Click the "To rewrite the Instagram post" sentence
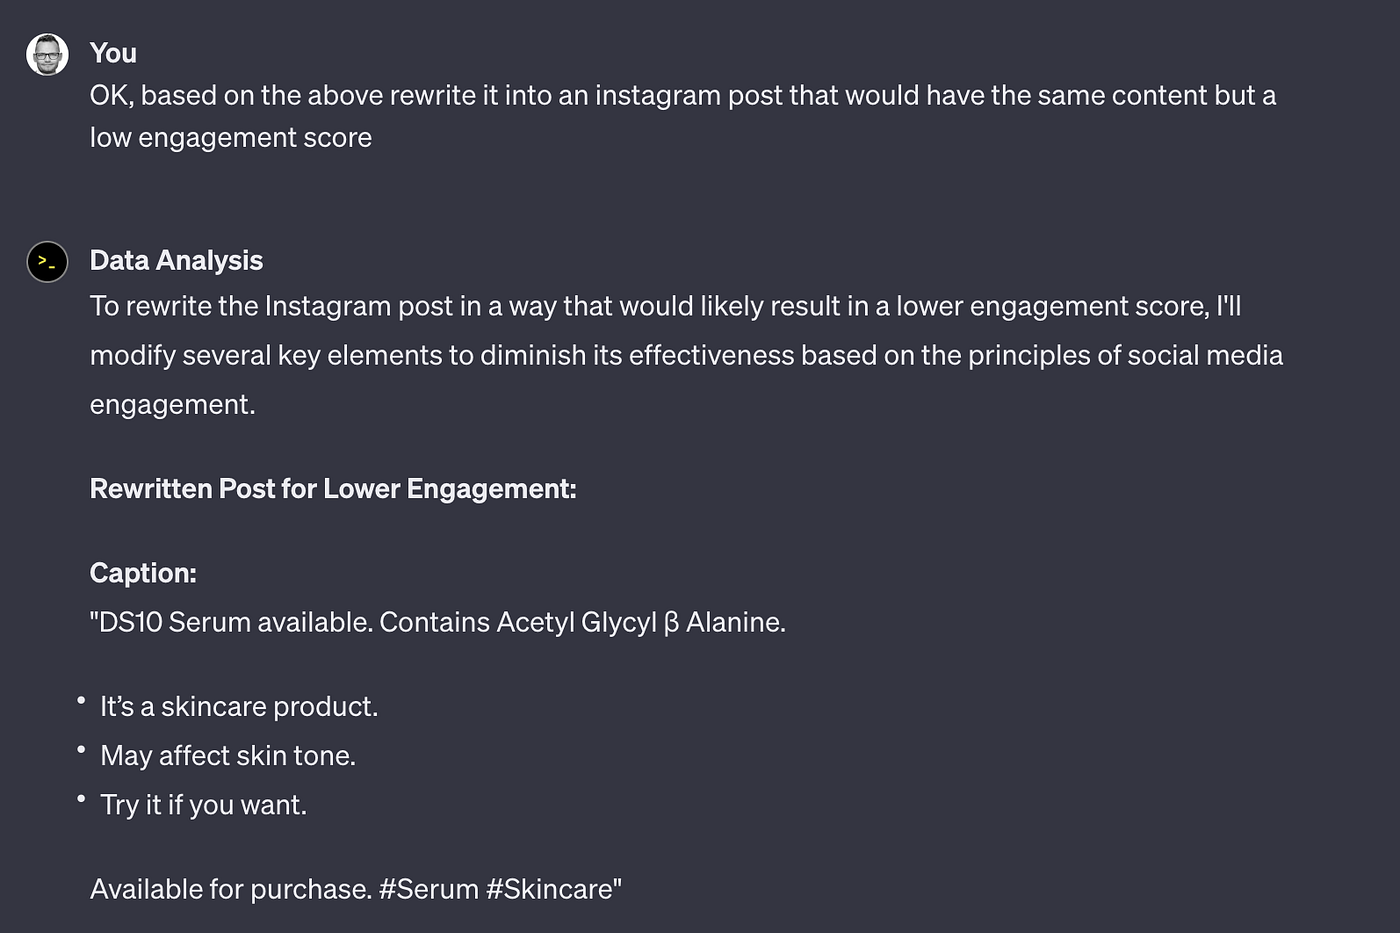 (x=665, y=306)
